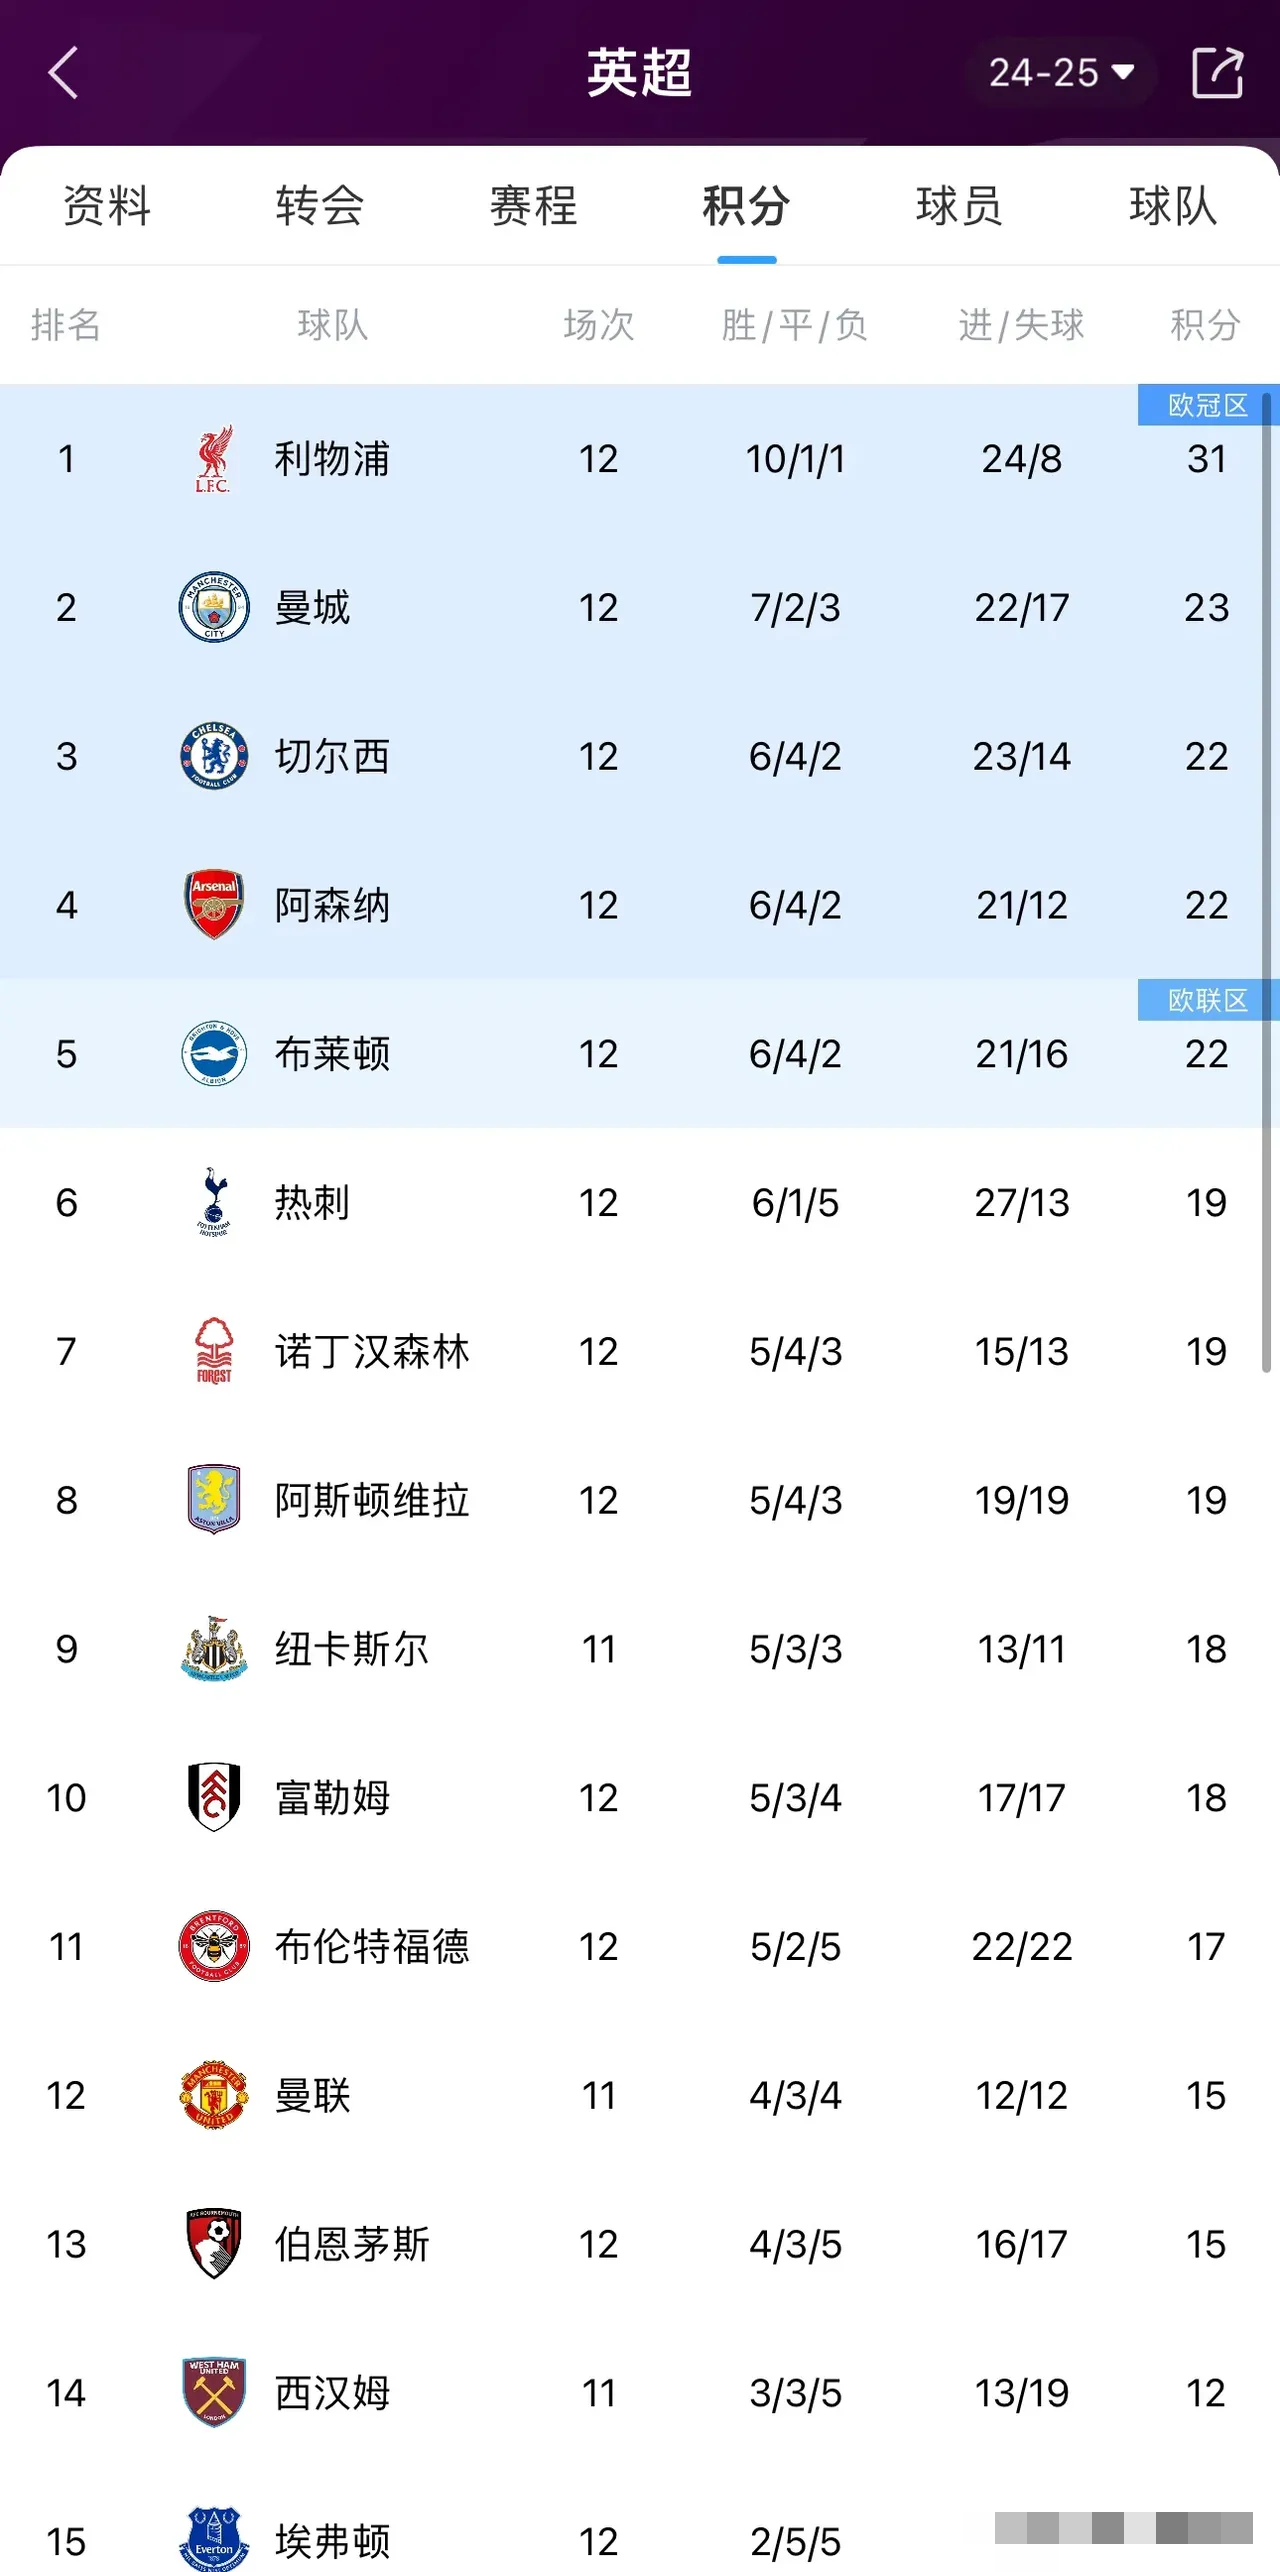Tap the Manchester United crest
Screen dimensions: 1280x2572
[x=213, y=2095]
